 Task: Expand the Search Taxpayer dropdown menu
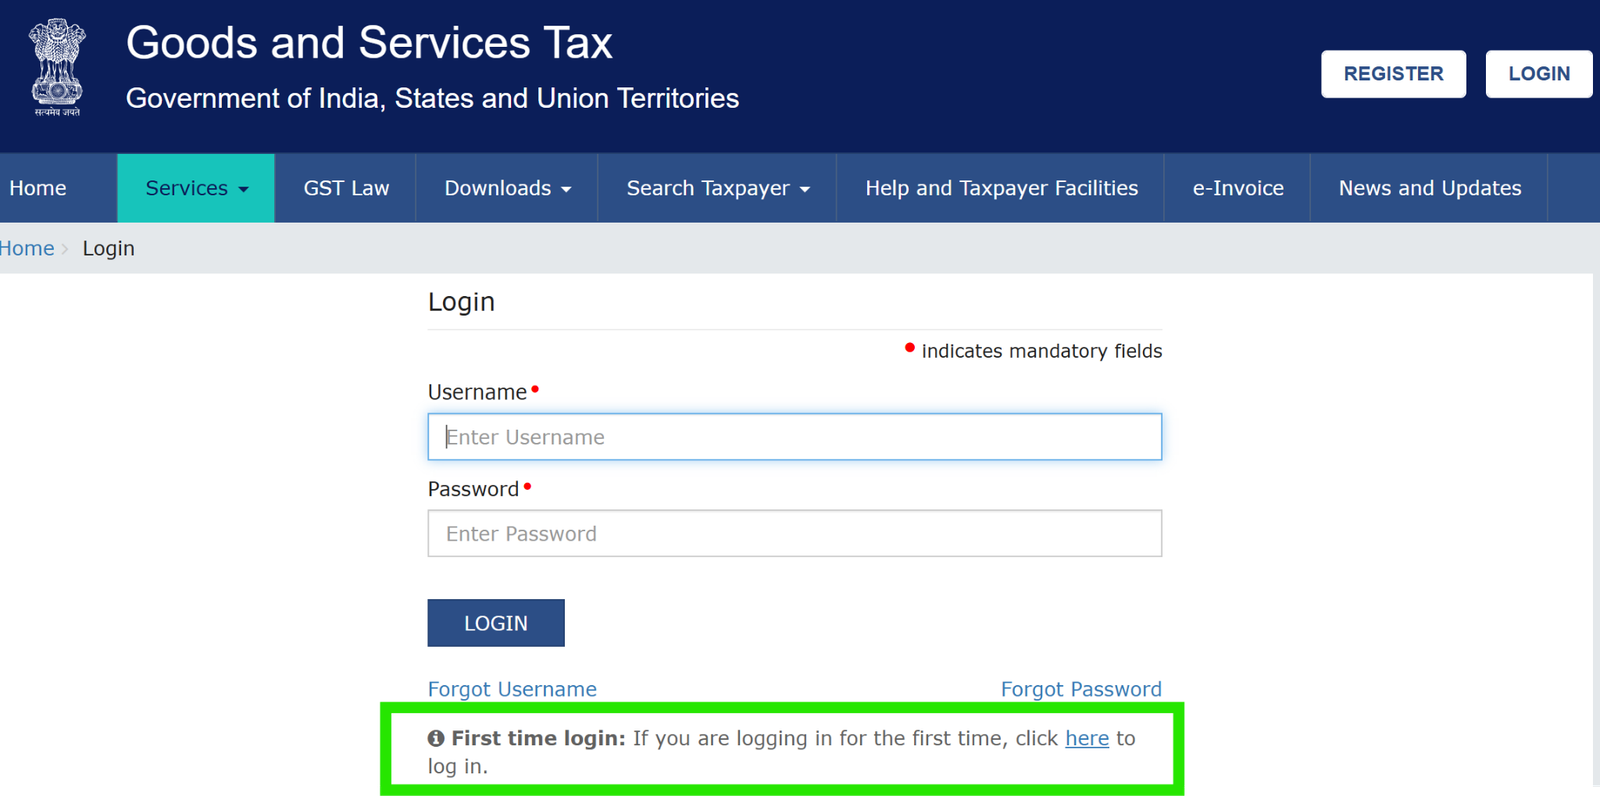[x=717, y=188]
